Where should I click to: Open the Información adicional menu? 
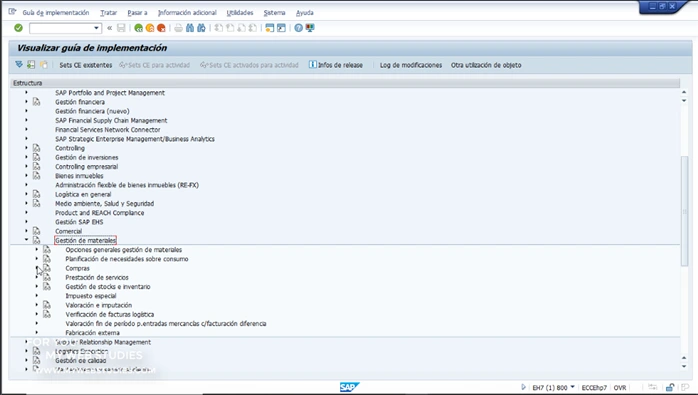(x=187, y=12)
